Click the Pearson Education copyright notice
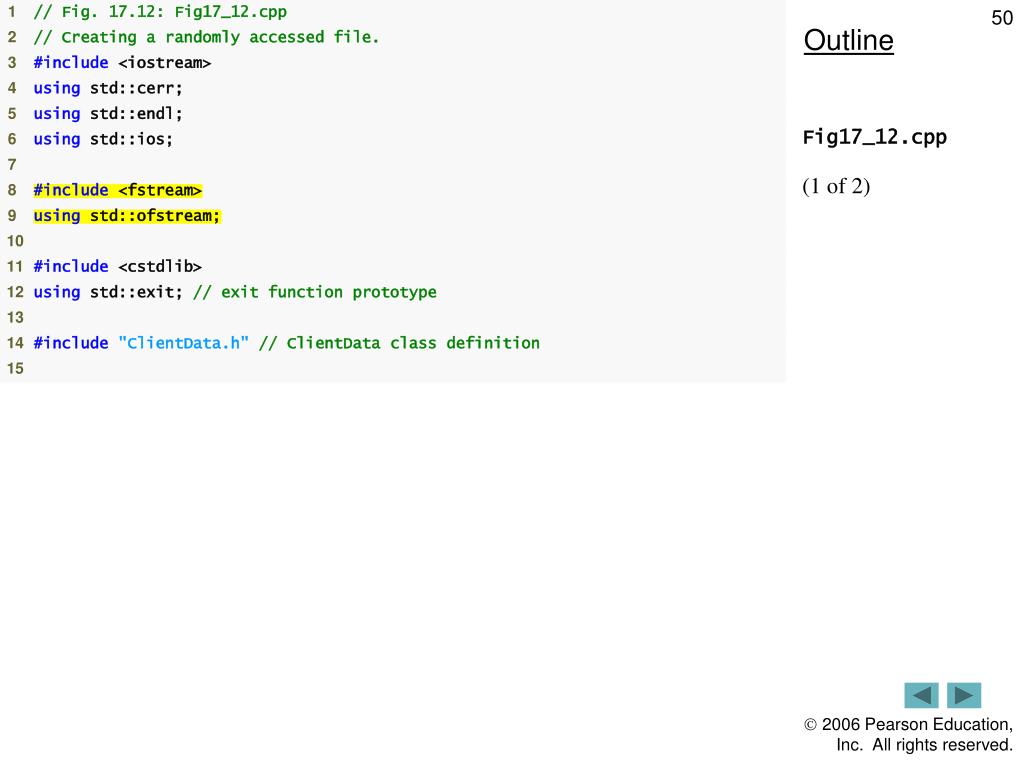This screenshot has width=1024, height=768. click(908, 735)
